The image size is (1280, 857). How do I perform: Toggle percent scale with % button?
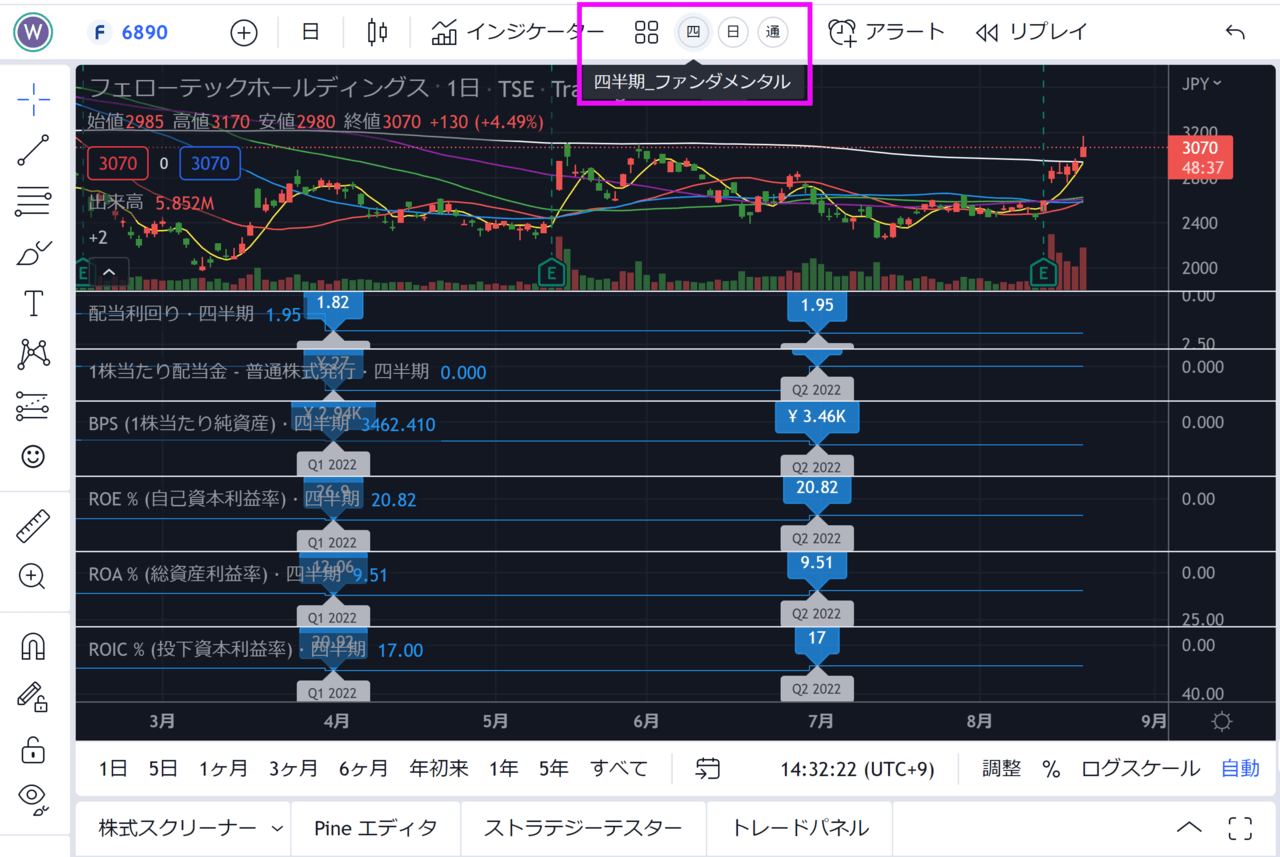point(1051,769)
